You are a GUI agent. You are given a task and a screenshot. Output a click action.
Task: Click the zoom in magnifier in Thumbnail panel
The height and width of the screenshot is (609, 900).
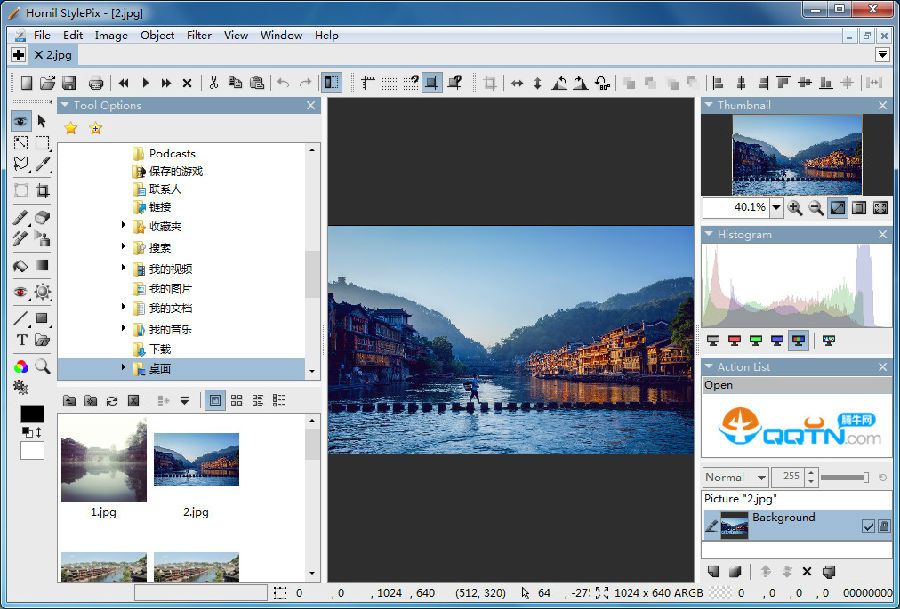795,208
